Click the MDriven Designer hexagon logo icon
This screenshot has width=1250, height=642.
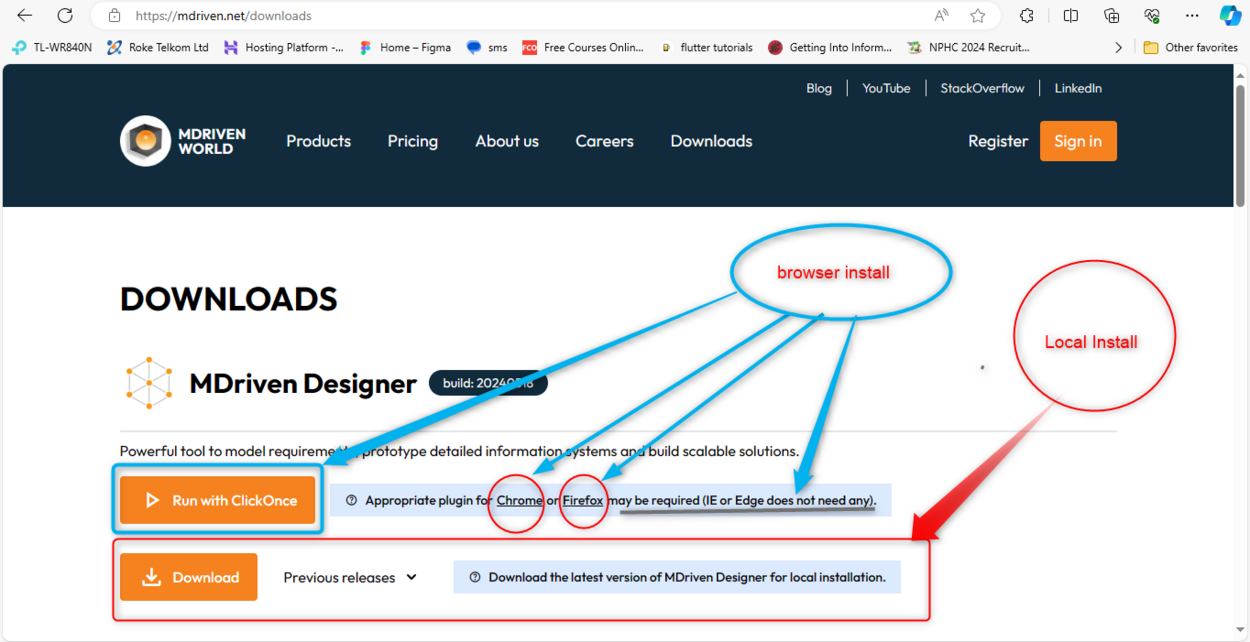149,383
